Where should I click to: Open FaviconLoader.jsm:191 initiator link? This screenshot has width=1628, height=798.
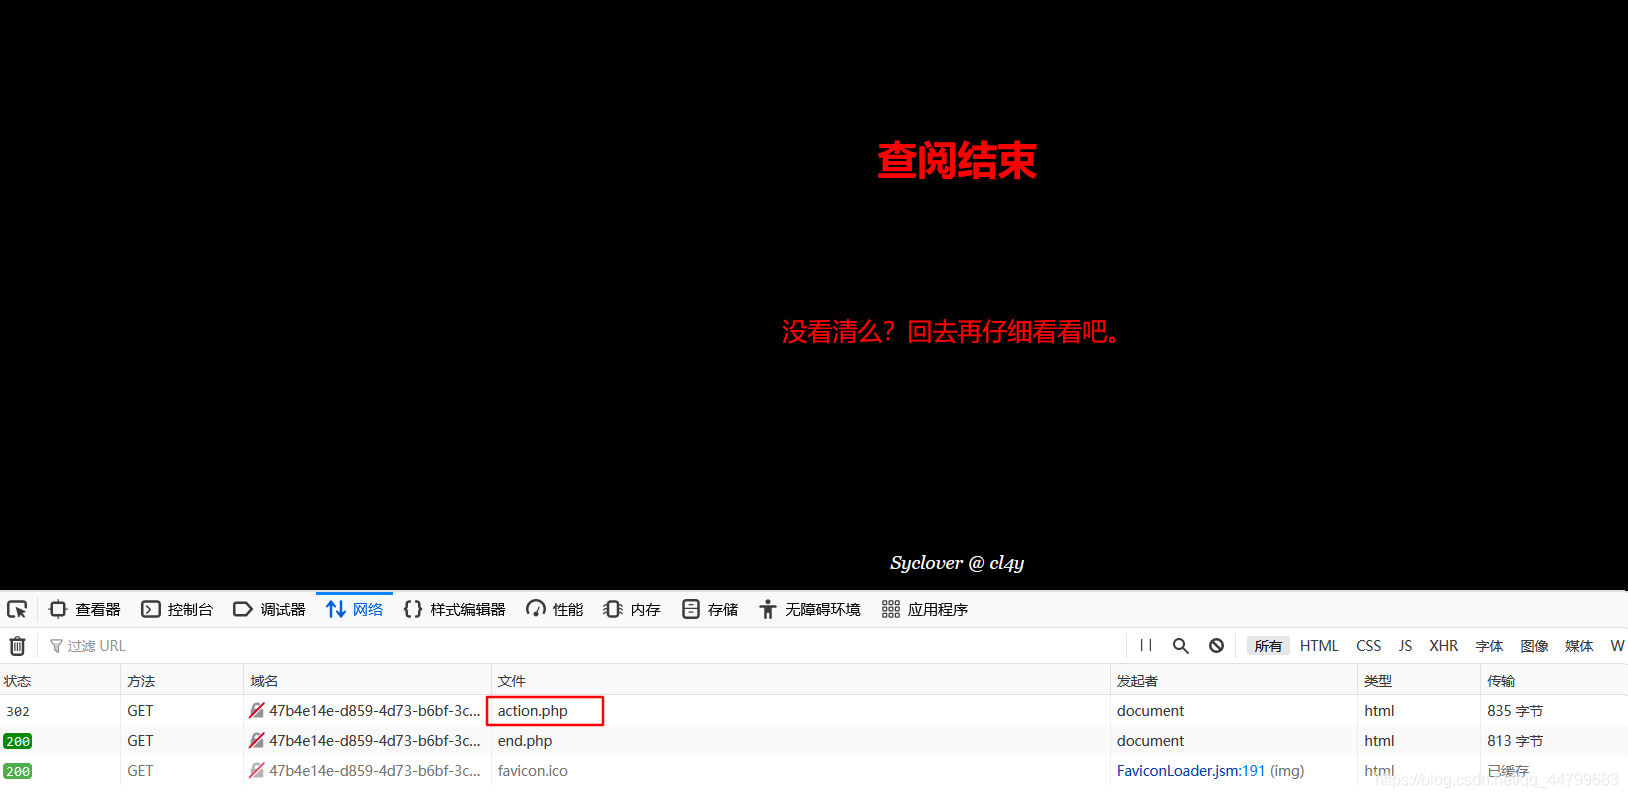[x=1191, y=771]
